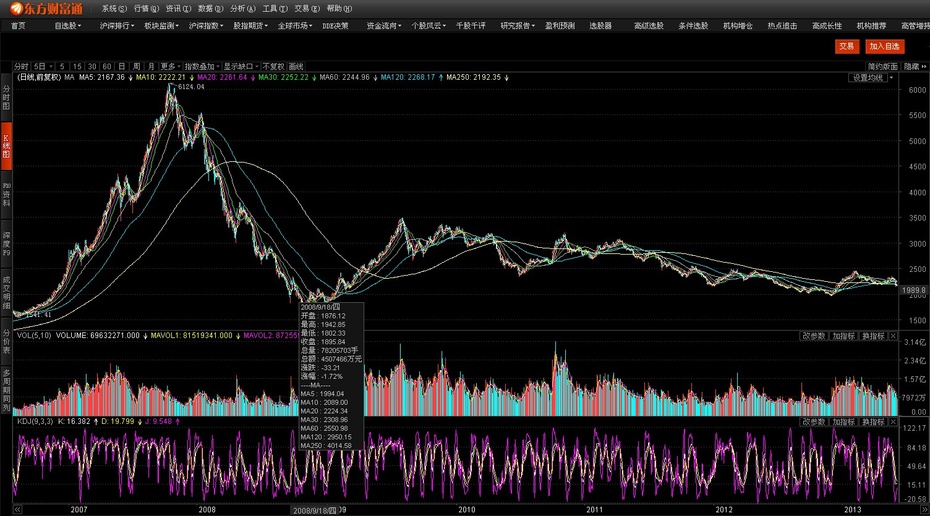The image size is (930, 516).
Task: Open the 系统 menu
Action: (111, 8)
